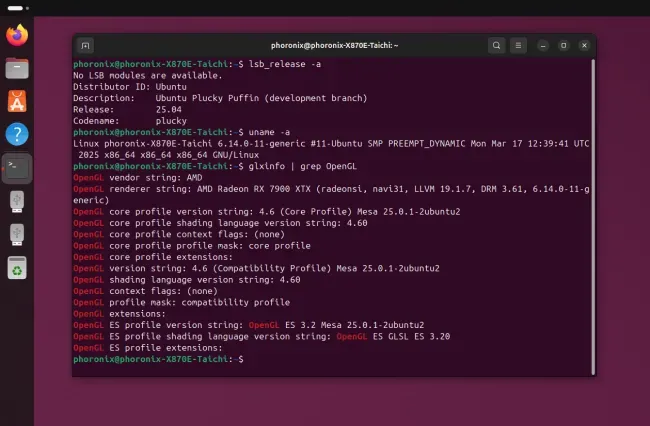Image resolution: width=650 pixels, height=426 pixels.
Task: Click the new tab button in terminal
Action: (x=85, y=46)
